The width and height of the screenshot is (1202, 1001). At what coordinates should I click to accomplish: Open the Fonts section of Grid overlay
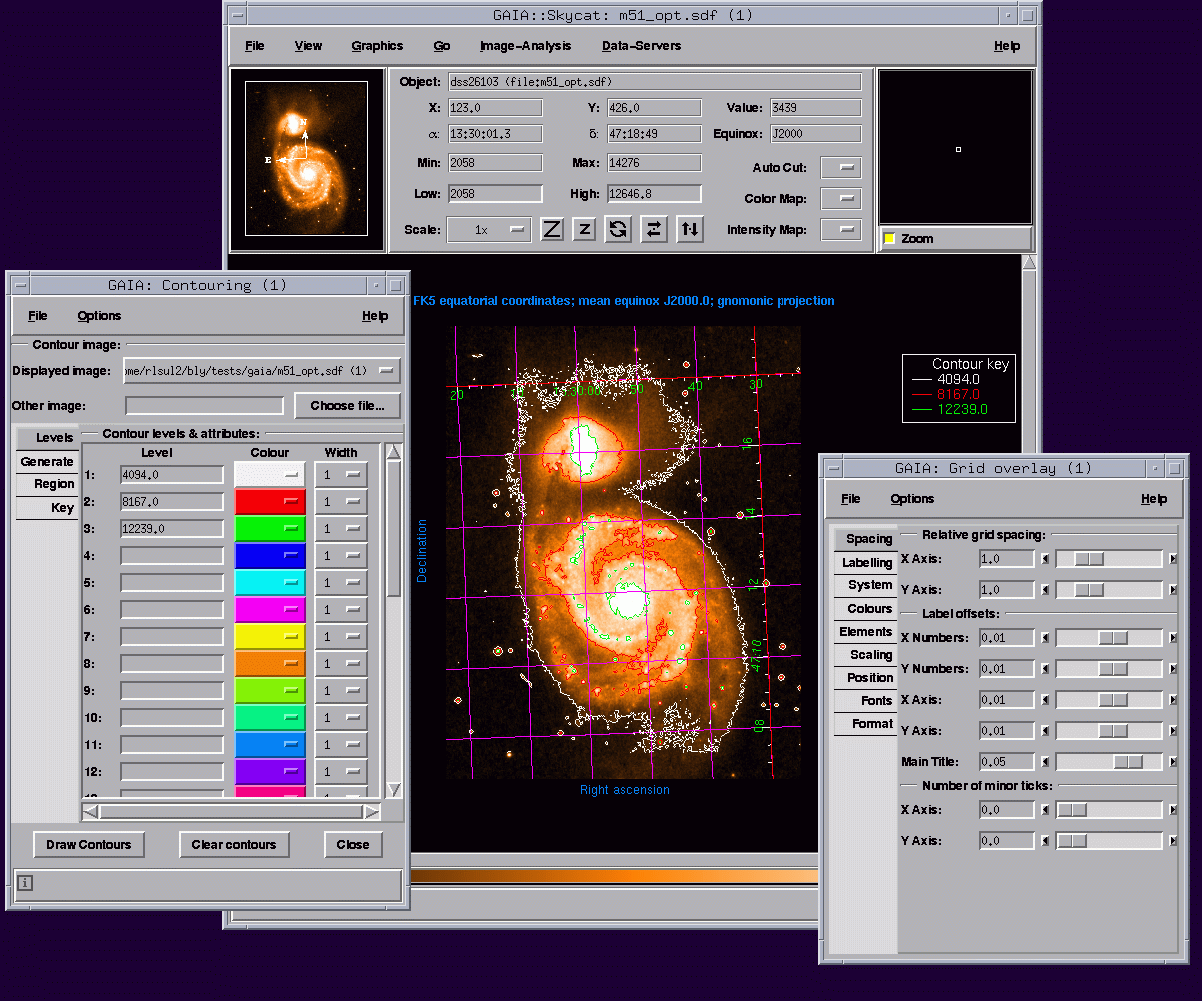864,700
